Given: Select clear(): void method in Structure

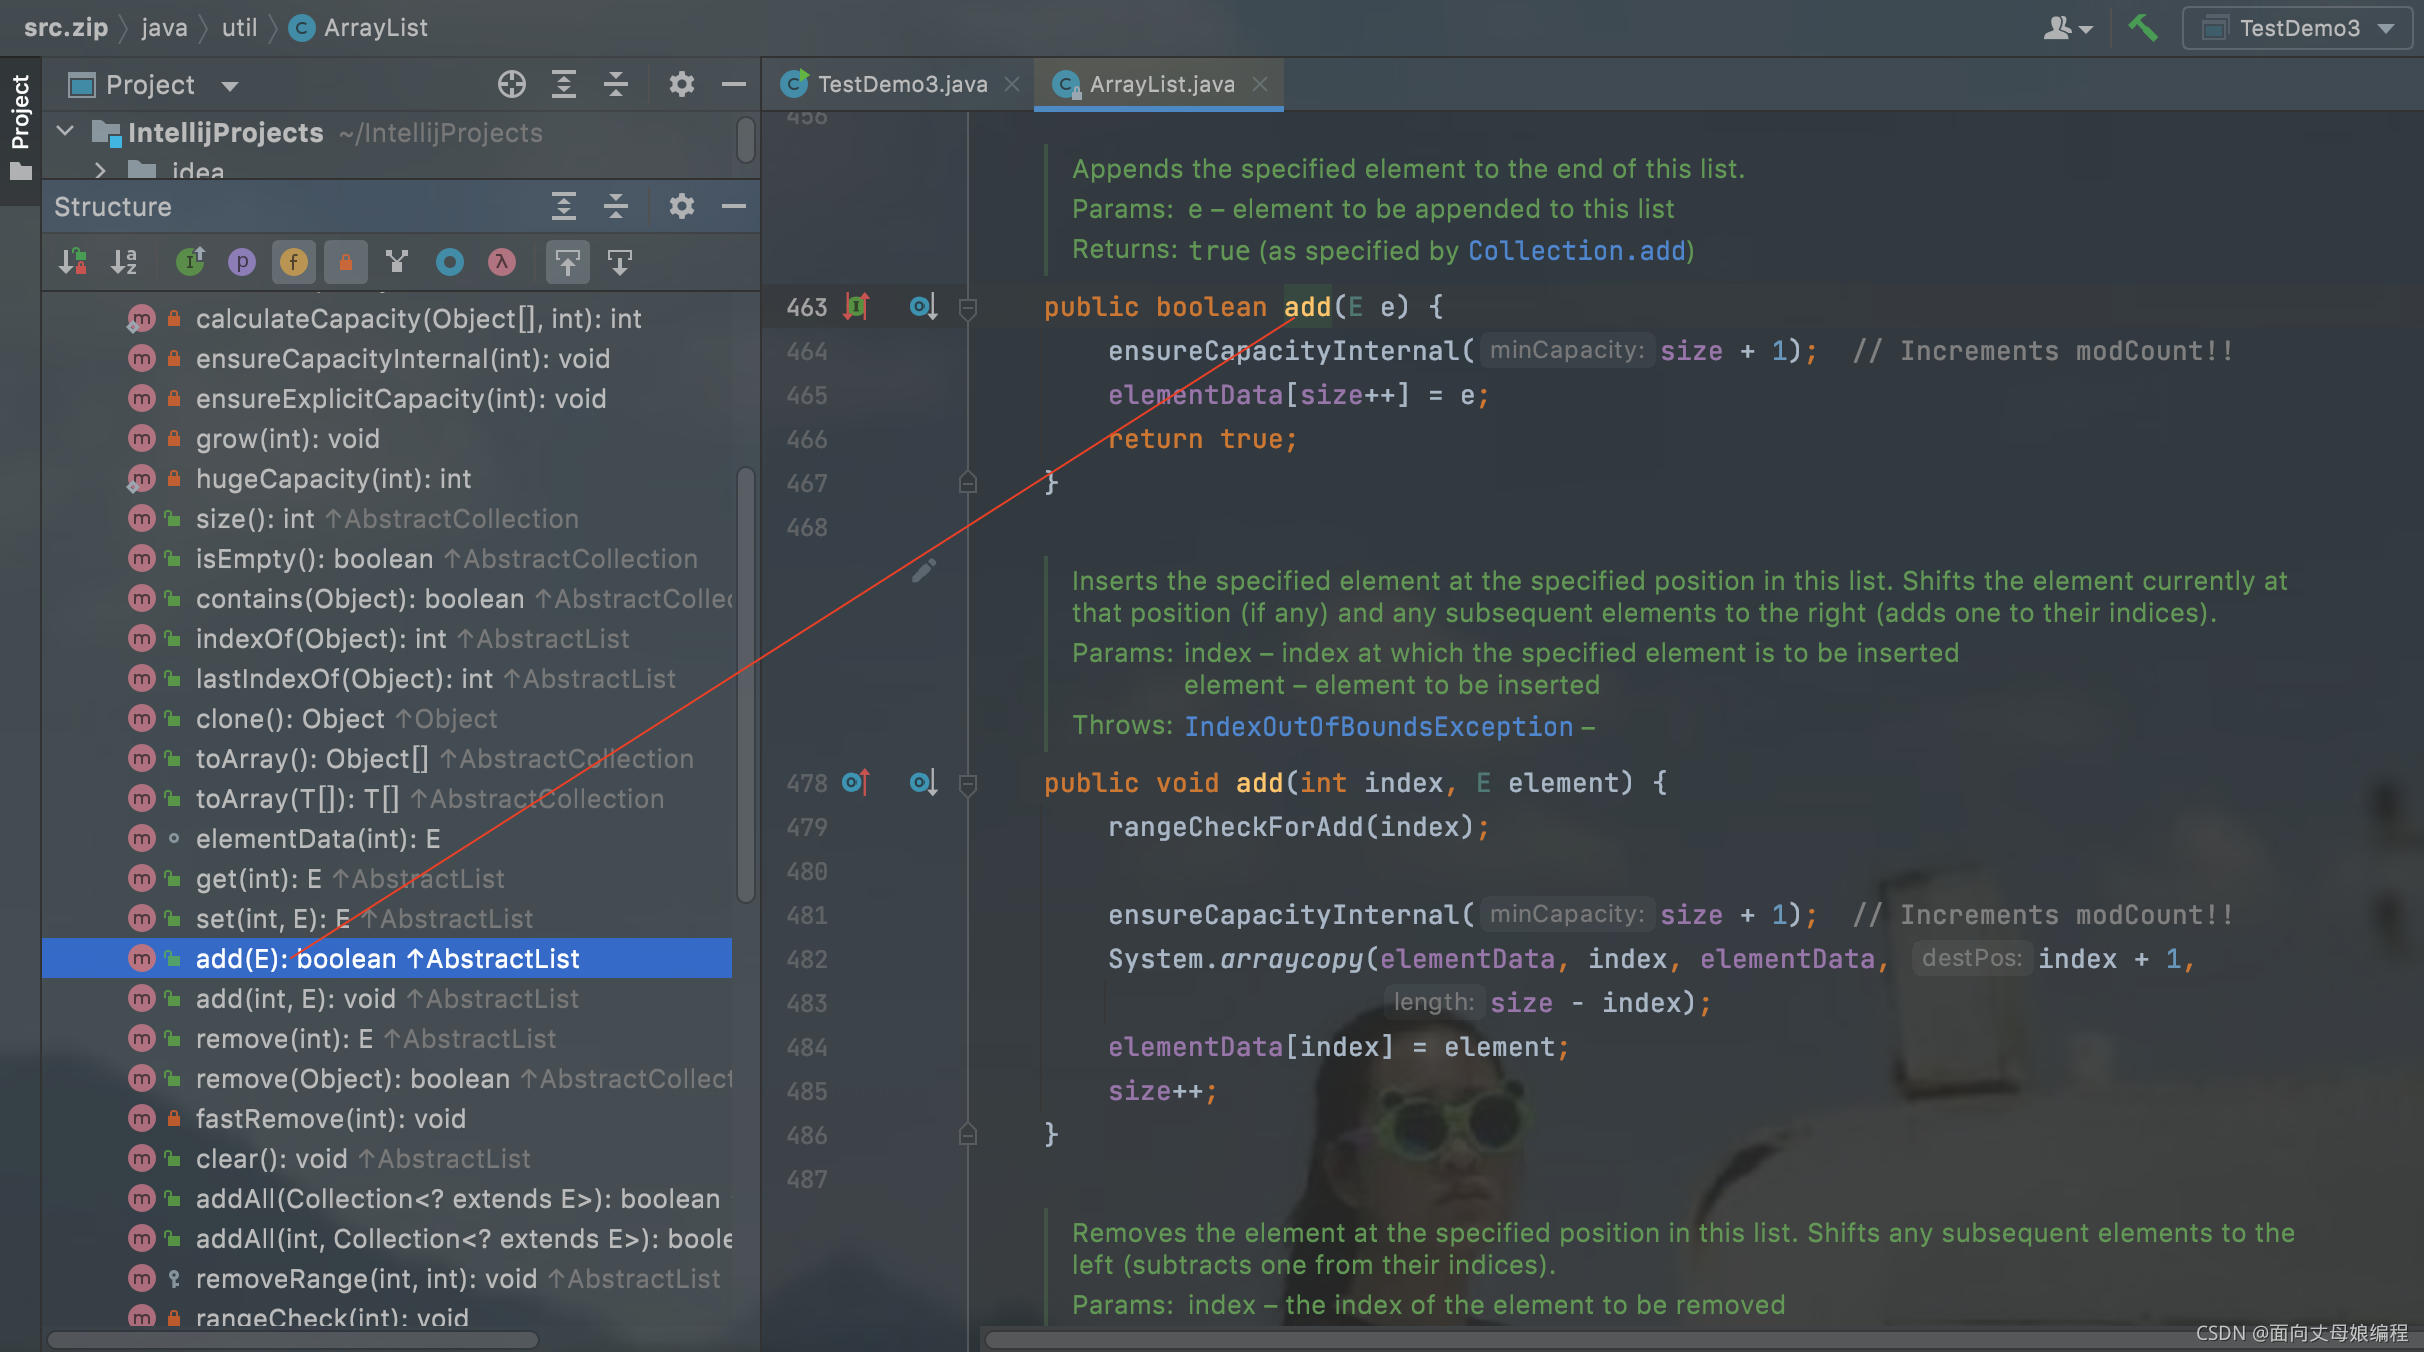Looking at the screenshot, I should pyautogui.click(x=387, y=1158).
